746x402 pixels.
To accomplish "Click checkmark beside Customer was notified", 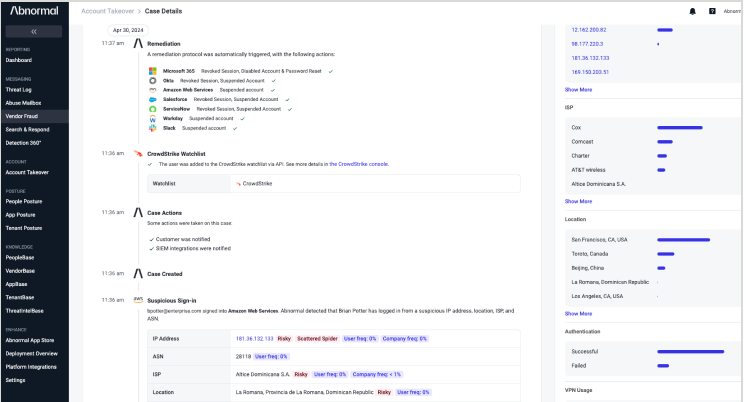I will pos(152,239).
